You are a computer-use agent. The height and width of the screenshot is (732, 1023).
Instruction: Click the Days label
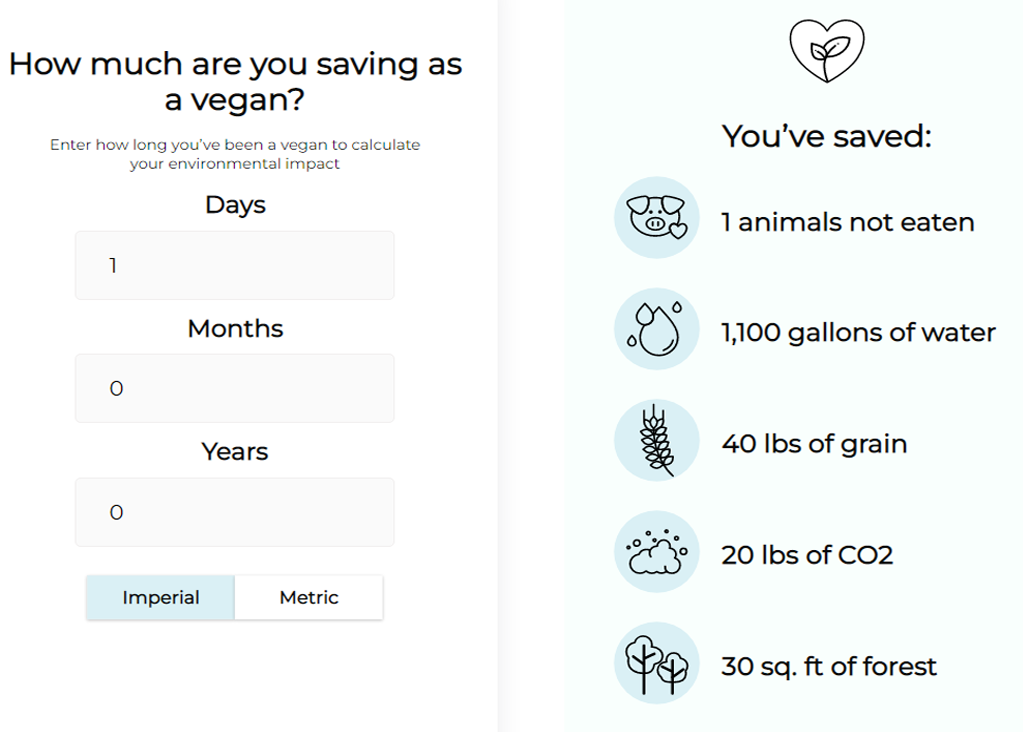[235, 205]
